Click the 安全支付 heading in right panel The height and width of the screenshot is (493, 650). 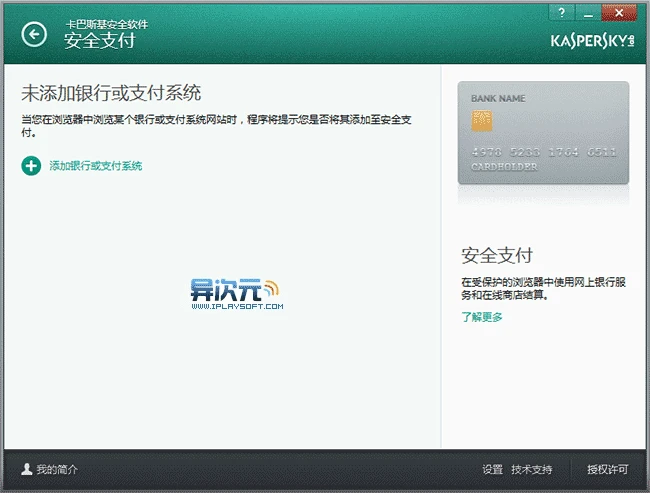tap(497, 255)
